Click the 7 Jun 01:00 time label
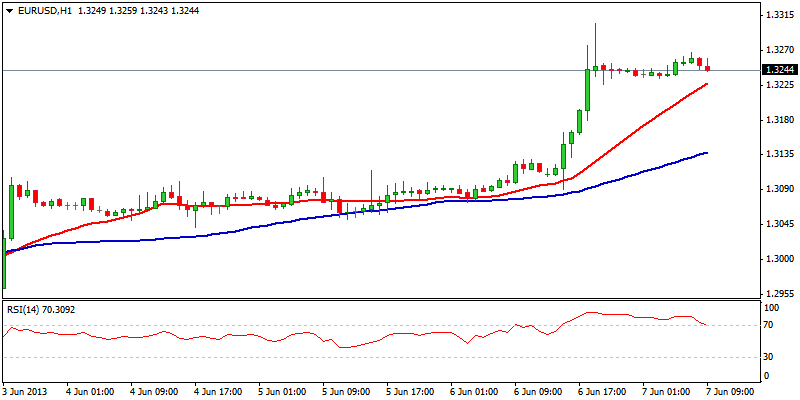This screenshot has height=400, width=800. 666,392
